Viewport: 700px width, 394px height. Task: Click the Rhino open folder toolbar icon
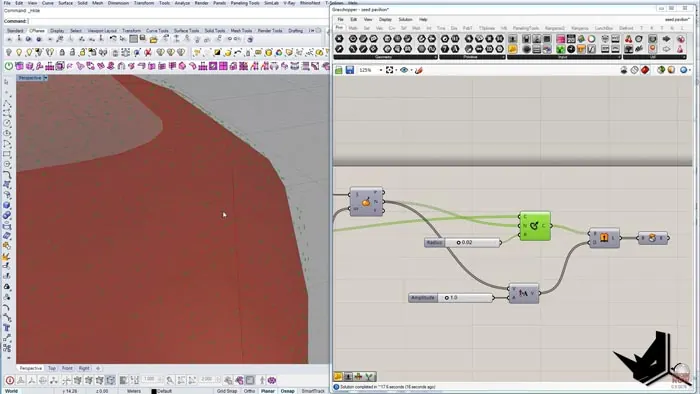pos(153,39)
